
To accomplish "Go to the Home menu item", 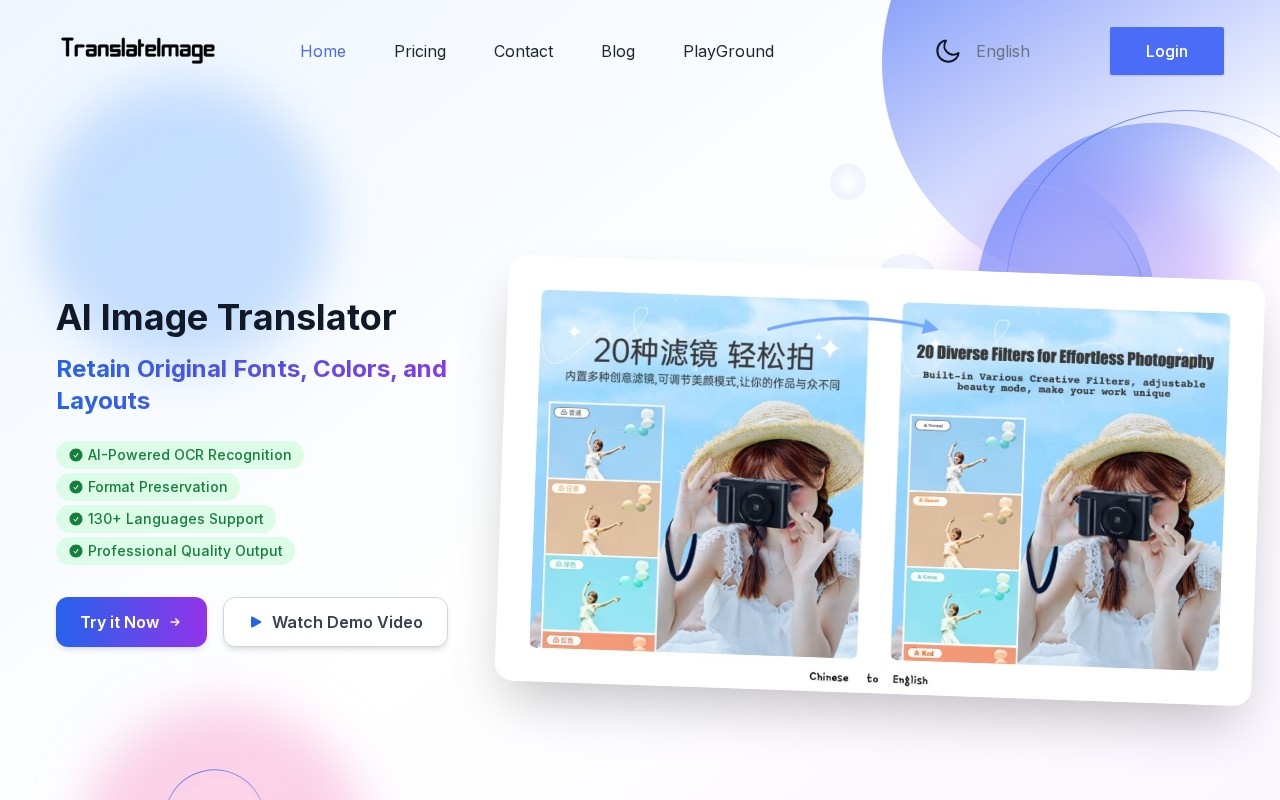I will pyautogui.click(x=323, y=51).
